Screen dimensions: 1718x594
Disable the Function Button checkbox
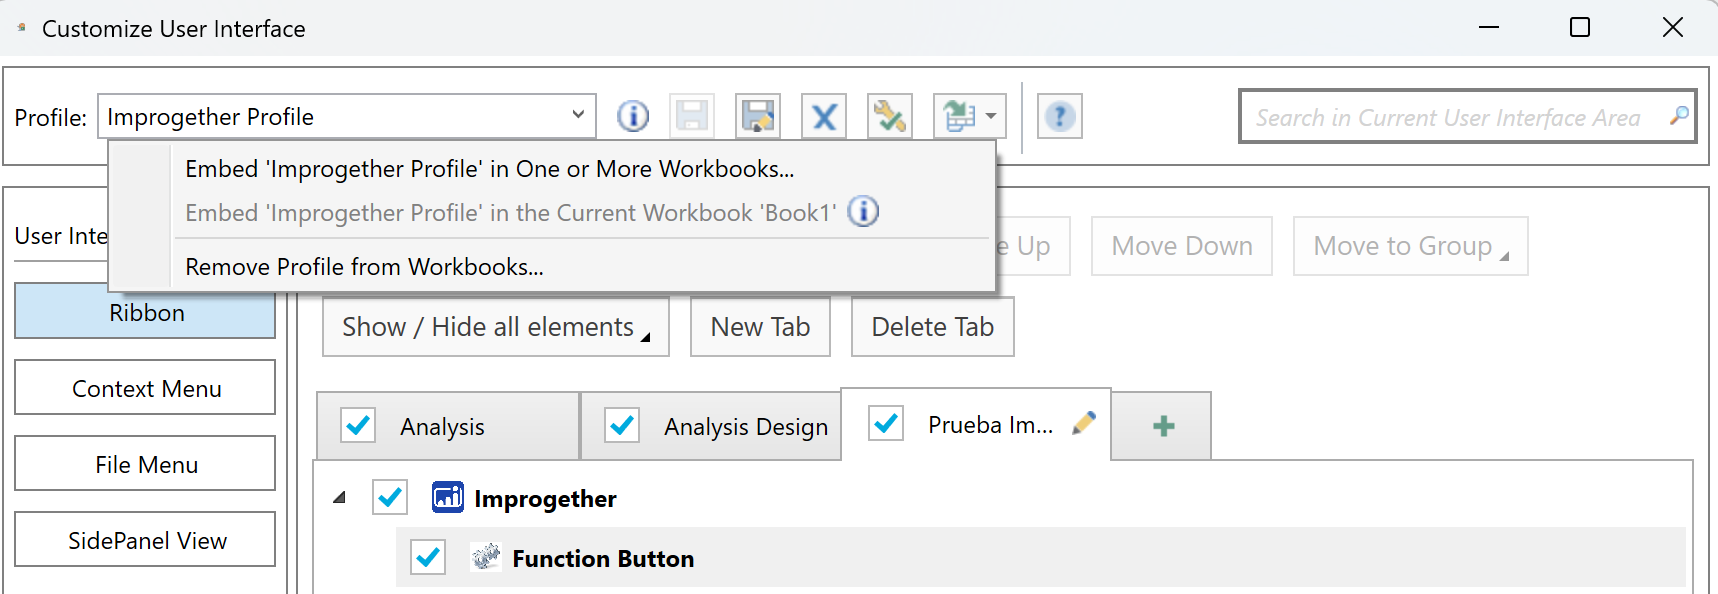click(x=428, y=557)
